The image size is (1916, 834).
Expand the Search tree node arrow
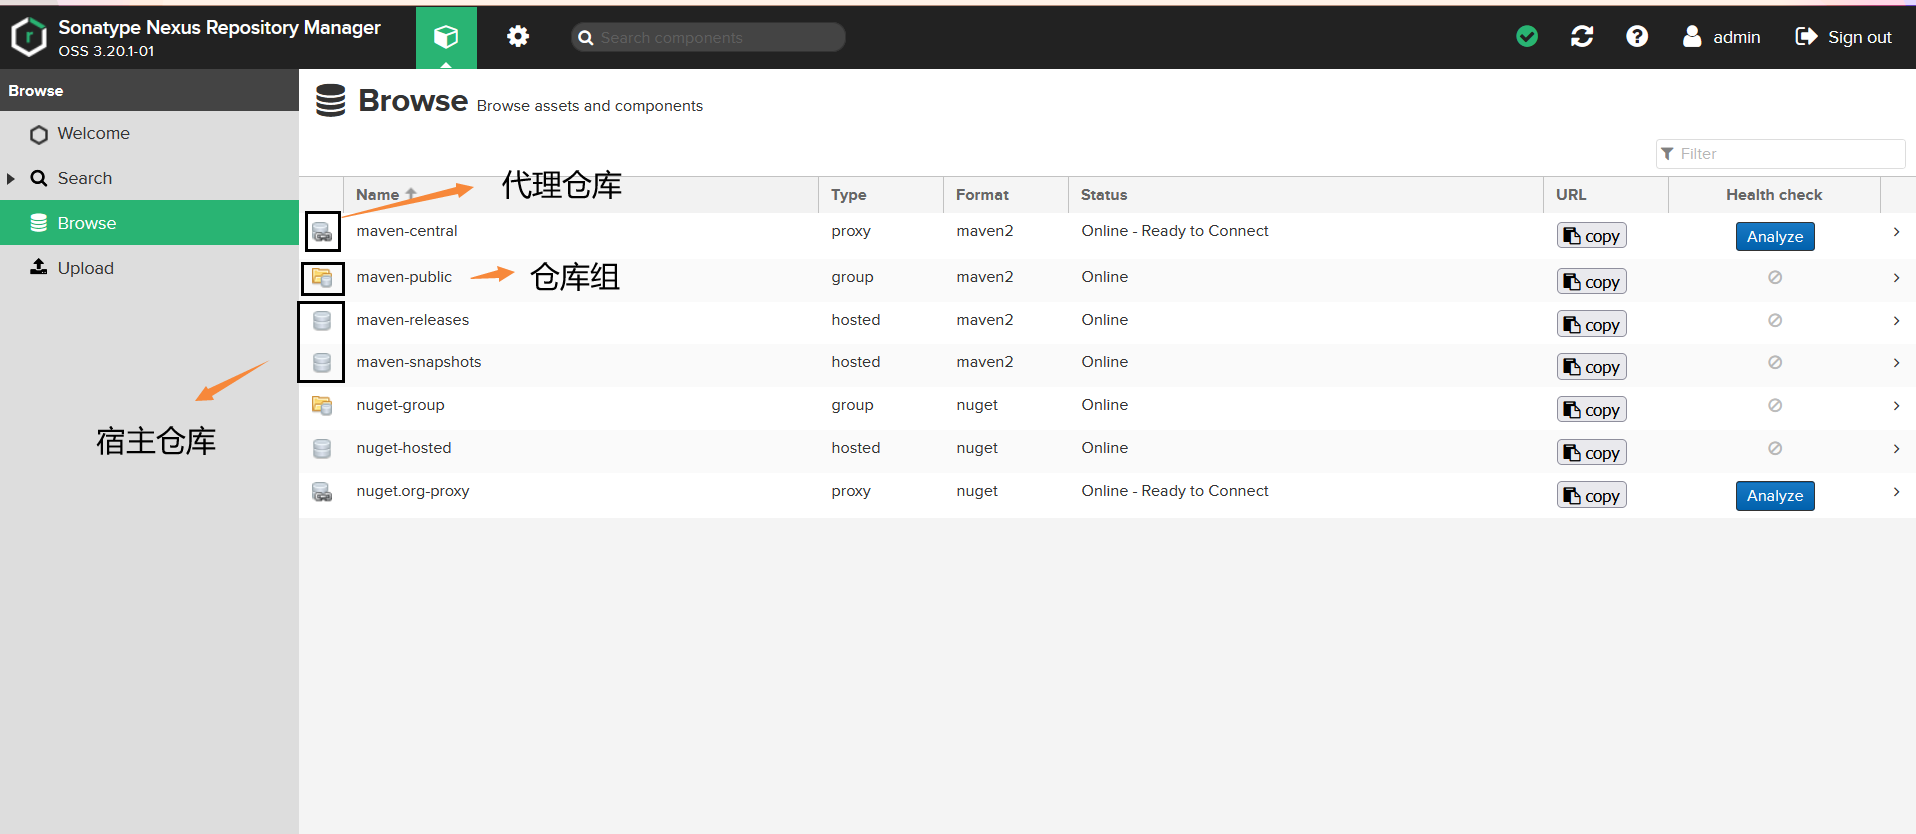point(11,178)
